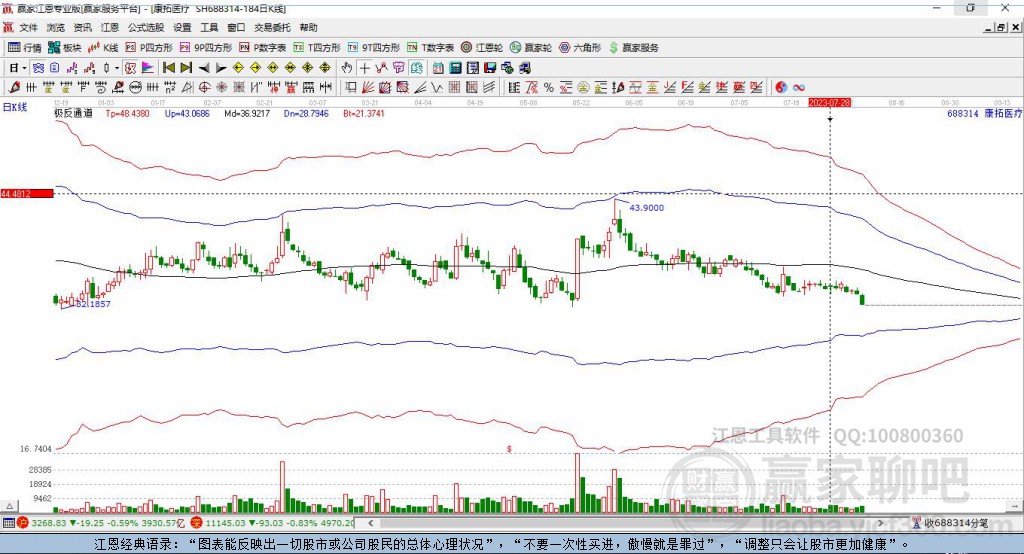Click the 极反通道 indicator label
Viewport: 1024px width, 554px height.
(73, 113)
